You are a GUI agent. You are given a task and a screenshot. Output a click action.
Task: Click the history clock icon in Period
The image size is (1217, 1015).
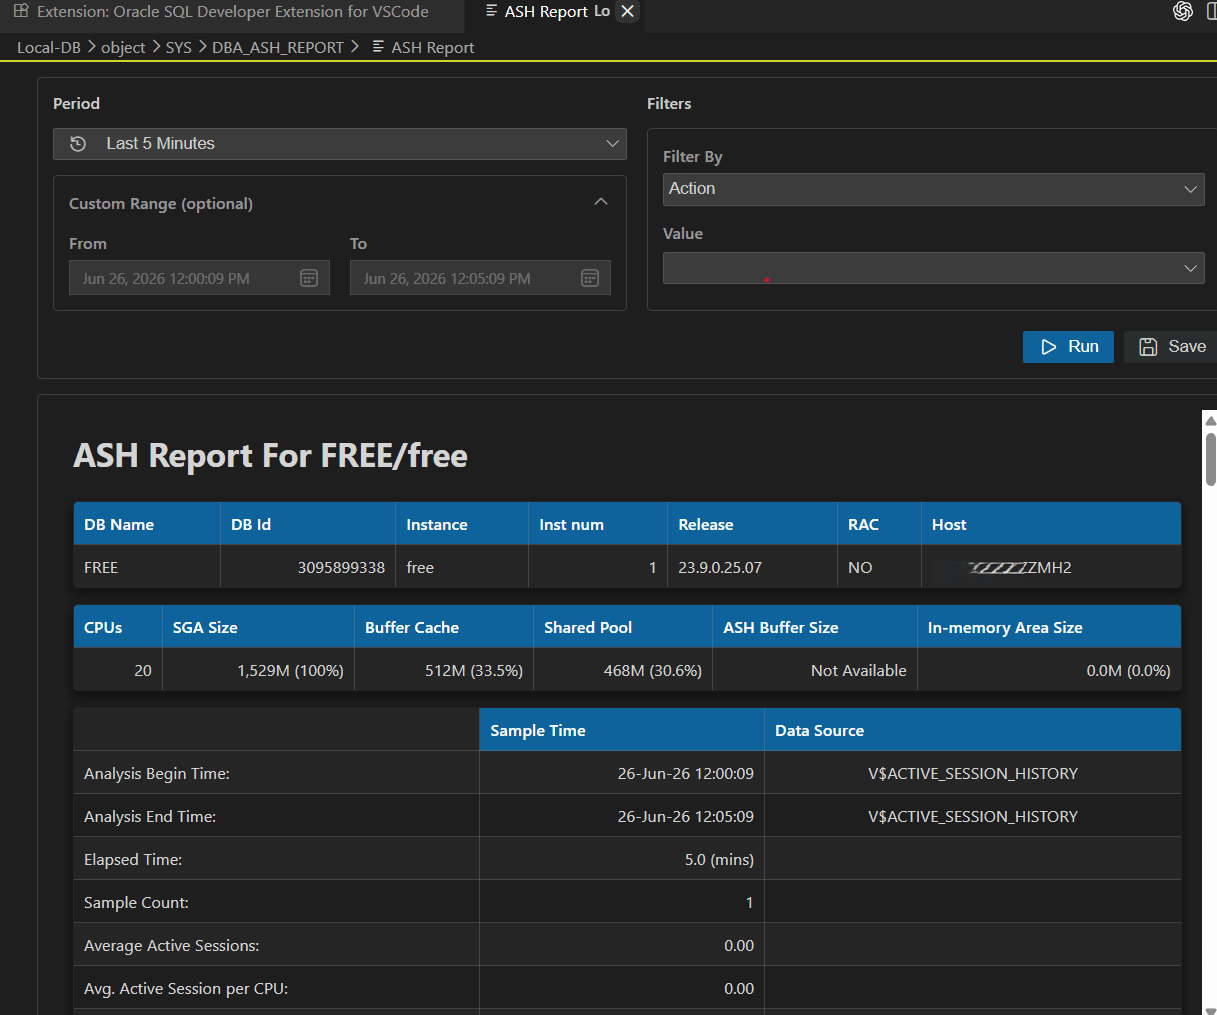coord(78,144)
